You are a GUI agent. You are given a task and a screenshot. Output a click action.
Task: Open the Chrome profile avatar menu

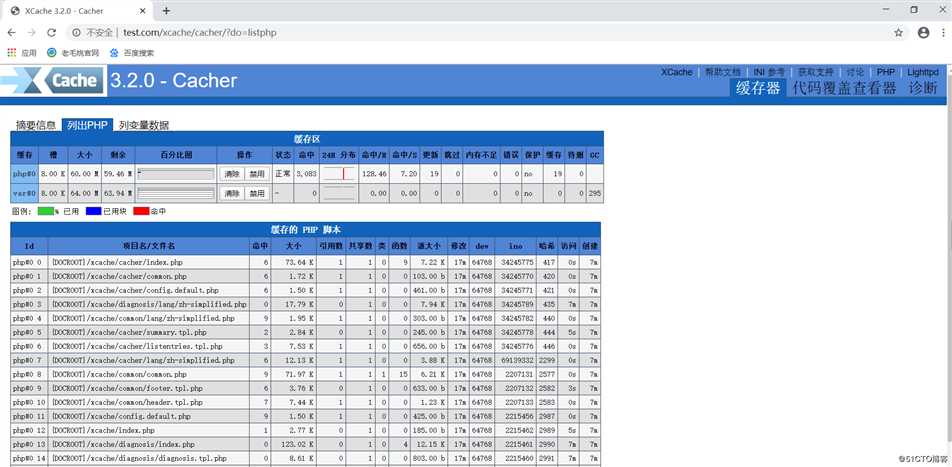923,33
